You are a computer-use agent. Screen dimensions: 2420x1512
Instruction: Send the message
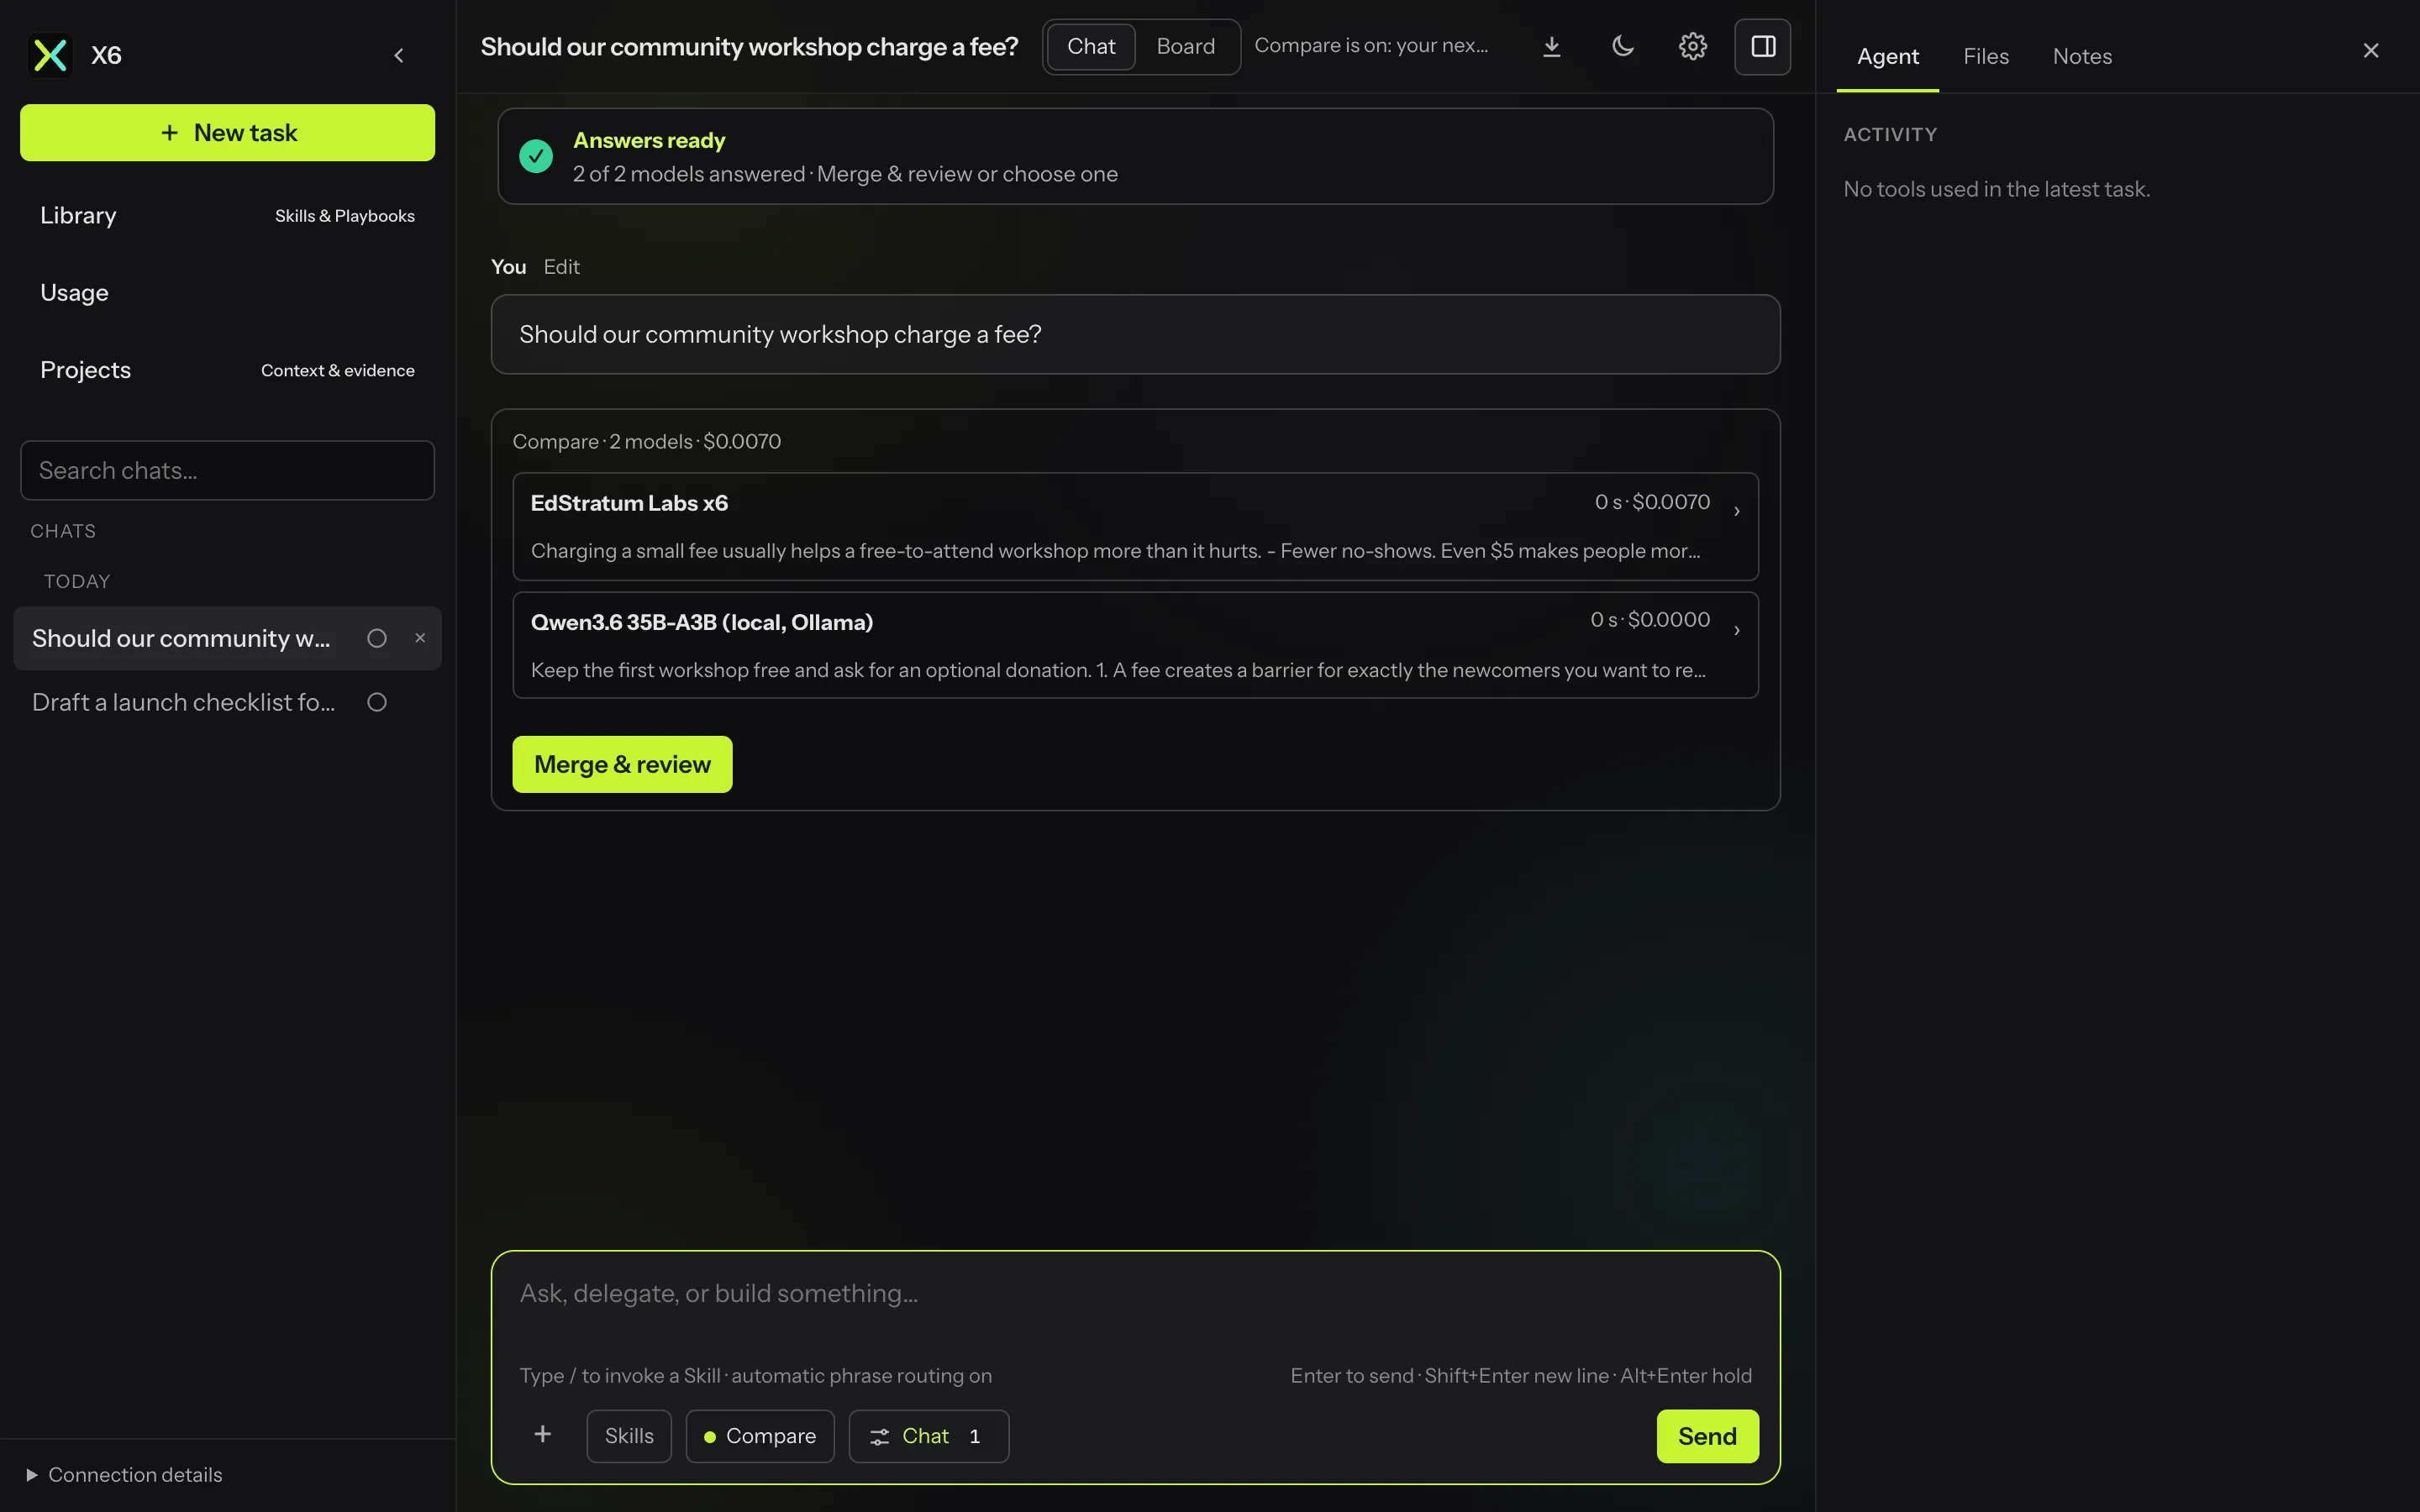point(1707,1436)
